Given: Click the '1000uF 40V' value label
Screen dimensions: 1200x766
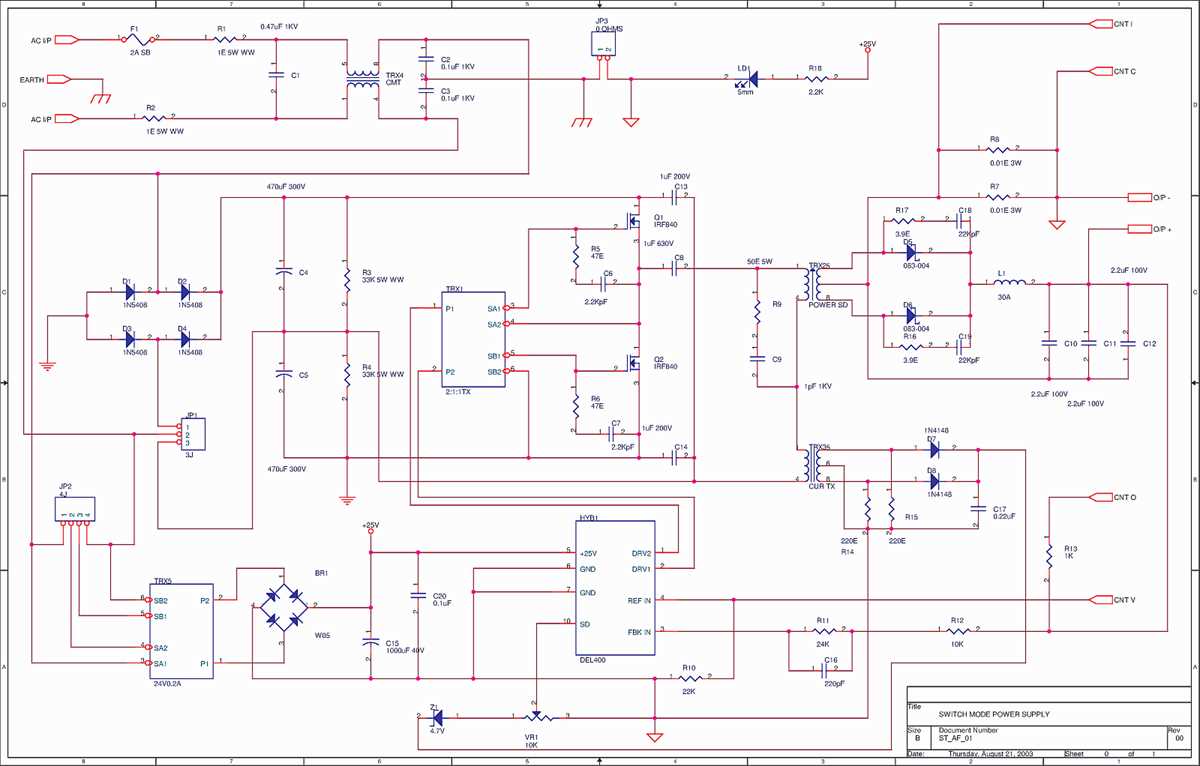Looking at the screenshot, I should click(404, 650).
